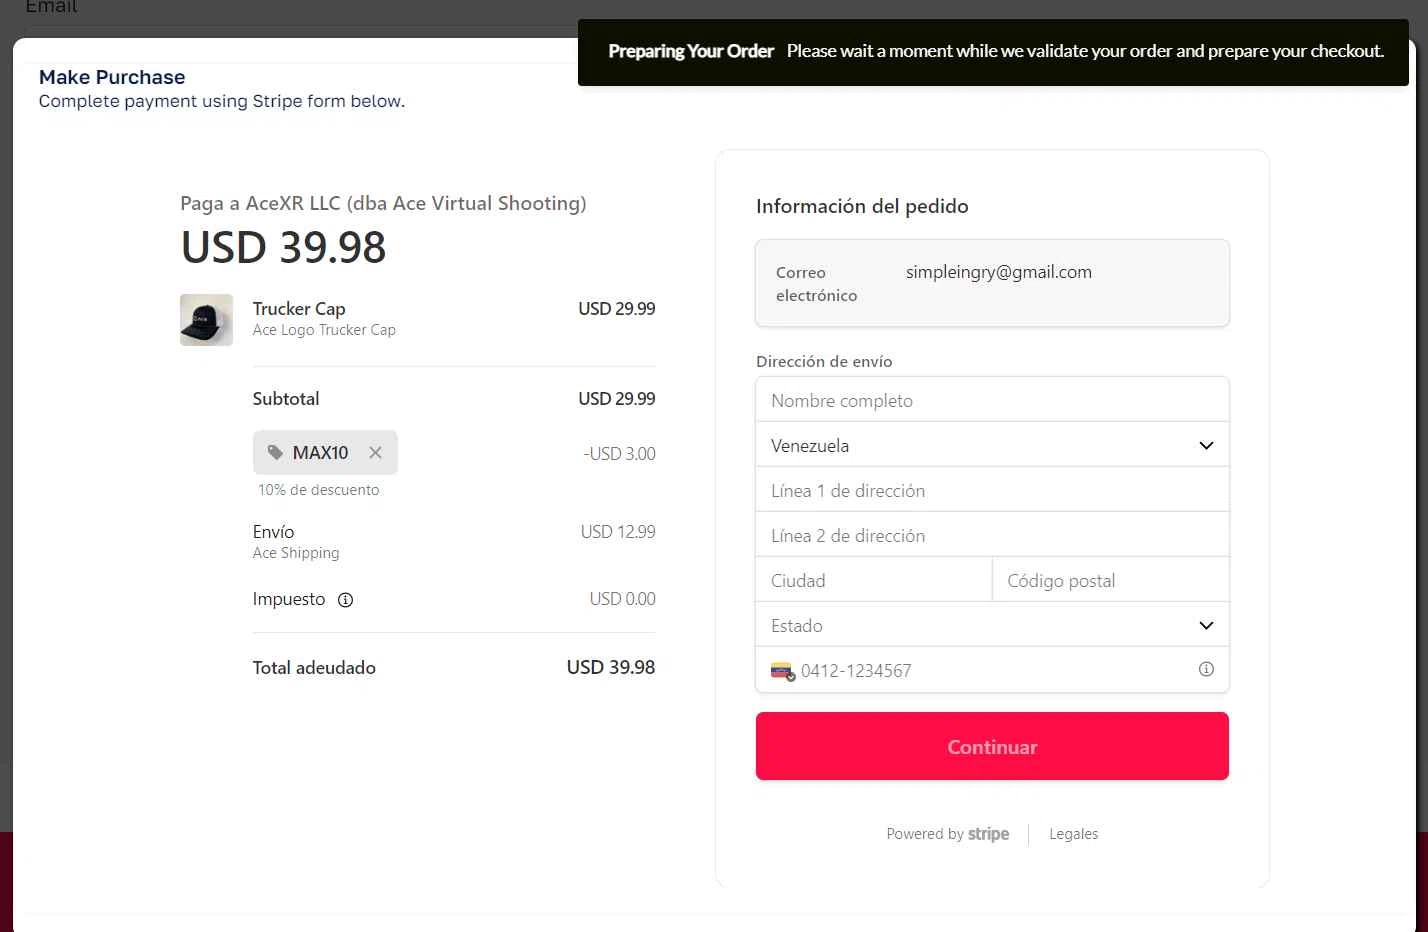Click the USD 12.99 shipping amount
Screen dimensions: 1428x932
tap(618, 532)
